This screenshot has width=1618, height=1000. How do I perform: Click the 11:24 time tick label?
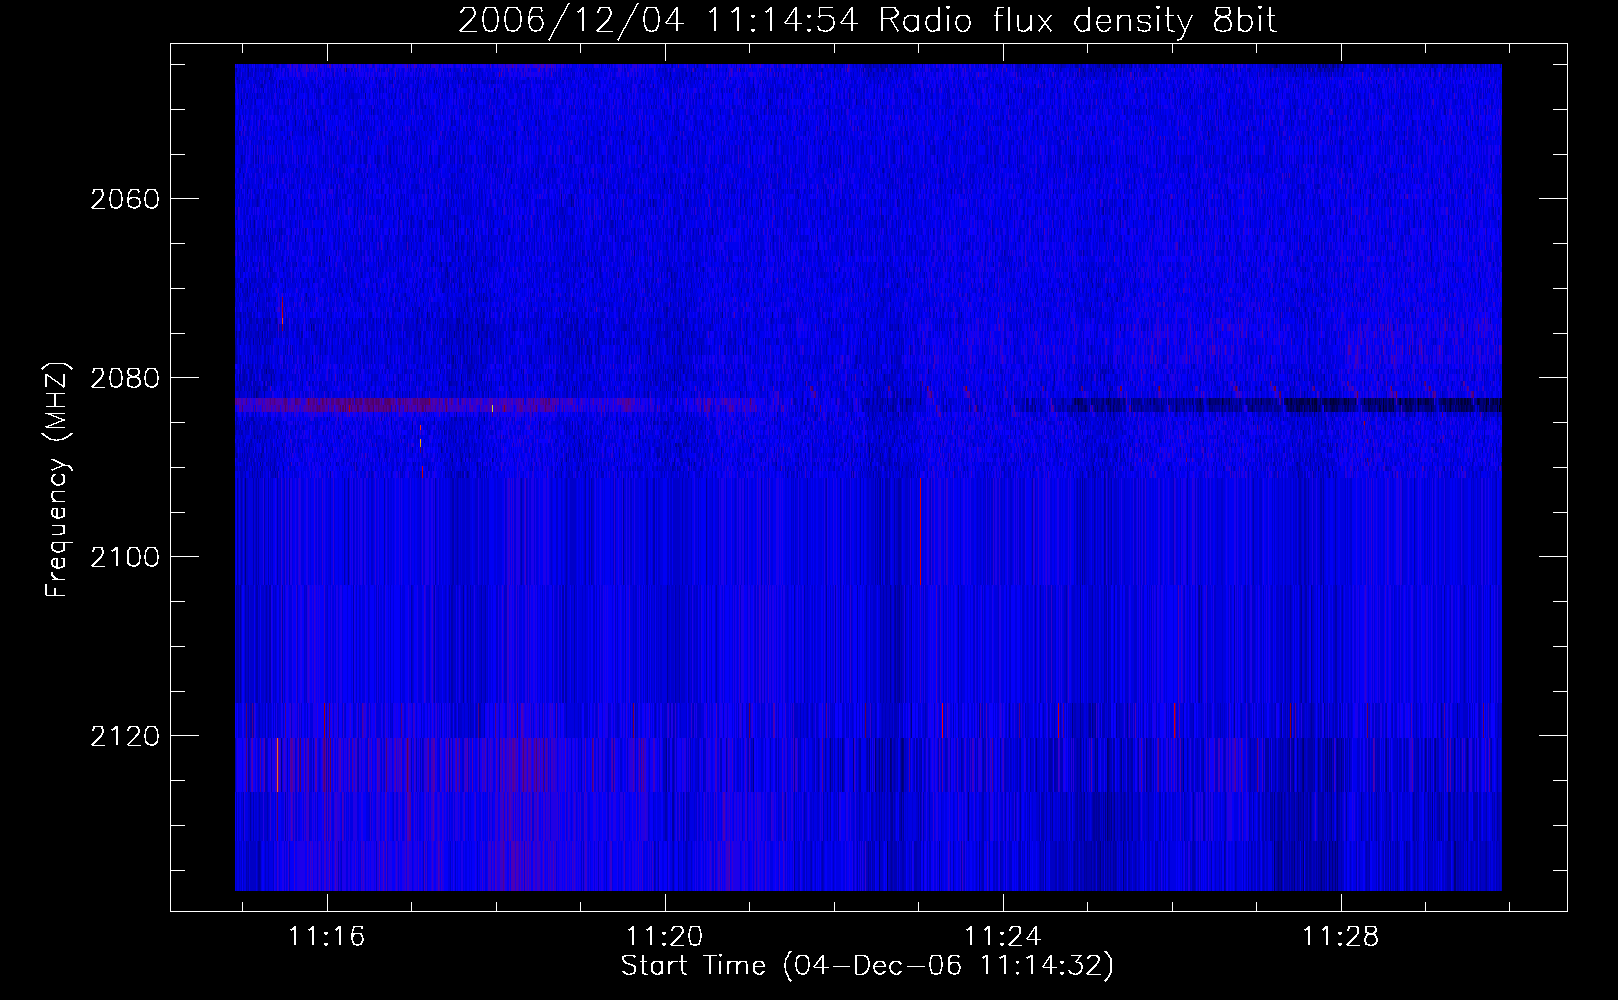1002,936
